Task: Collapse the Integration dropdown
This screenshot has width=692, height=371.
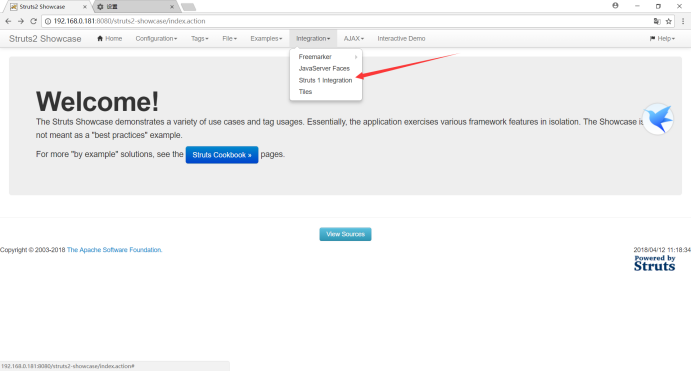Action: pos(313,39)
